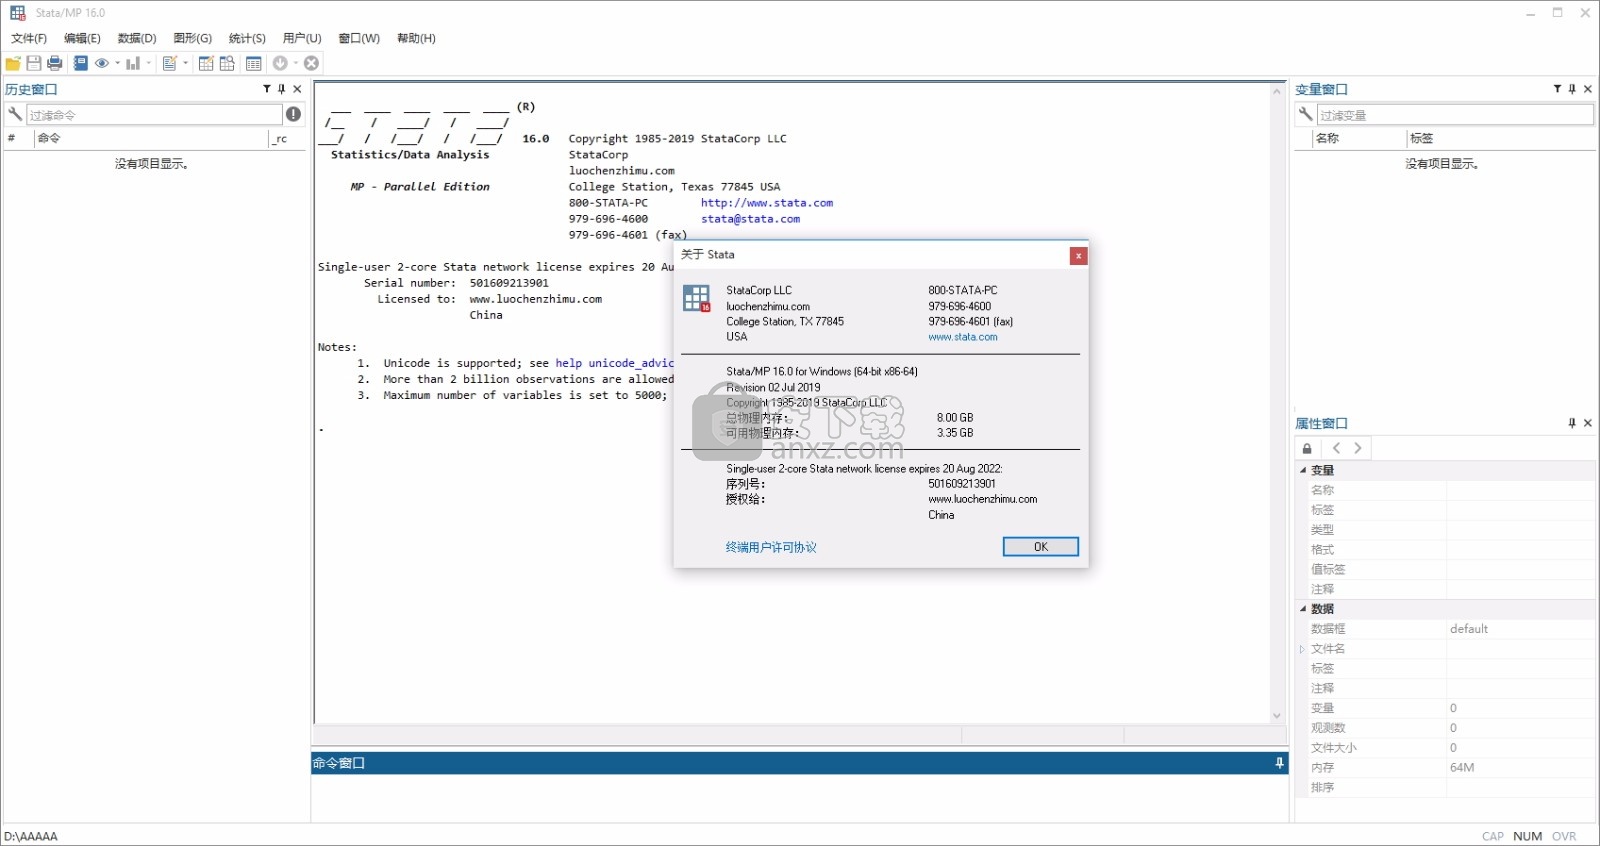Screen dimensions: 1600x846
Task: Click www.stata.com link in About dialog
Action: (963, 337)
